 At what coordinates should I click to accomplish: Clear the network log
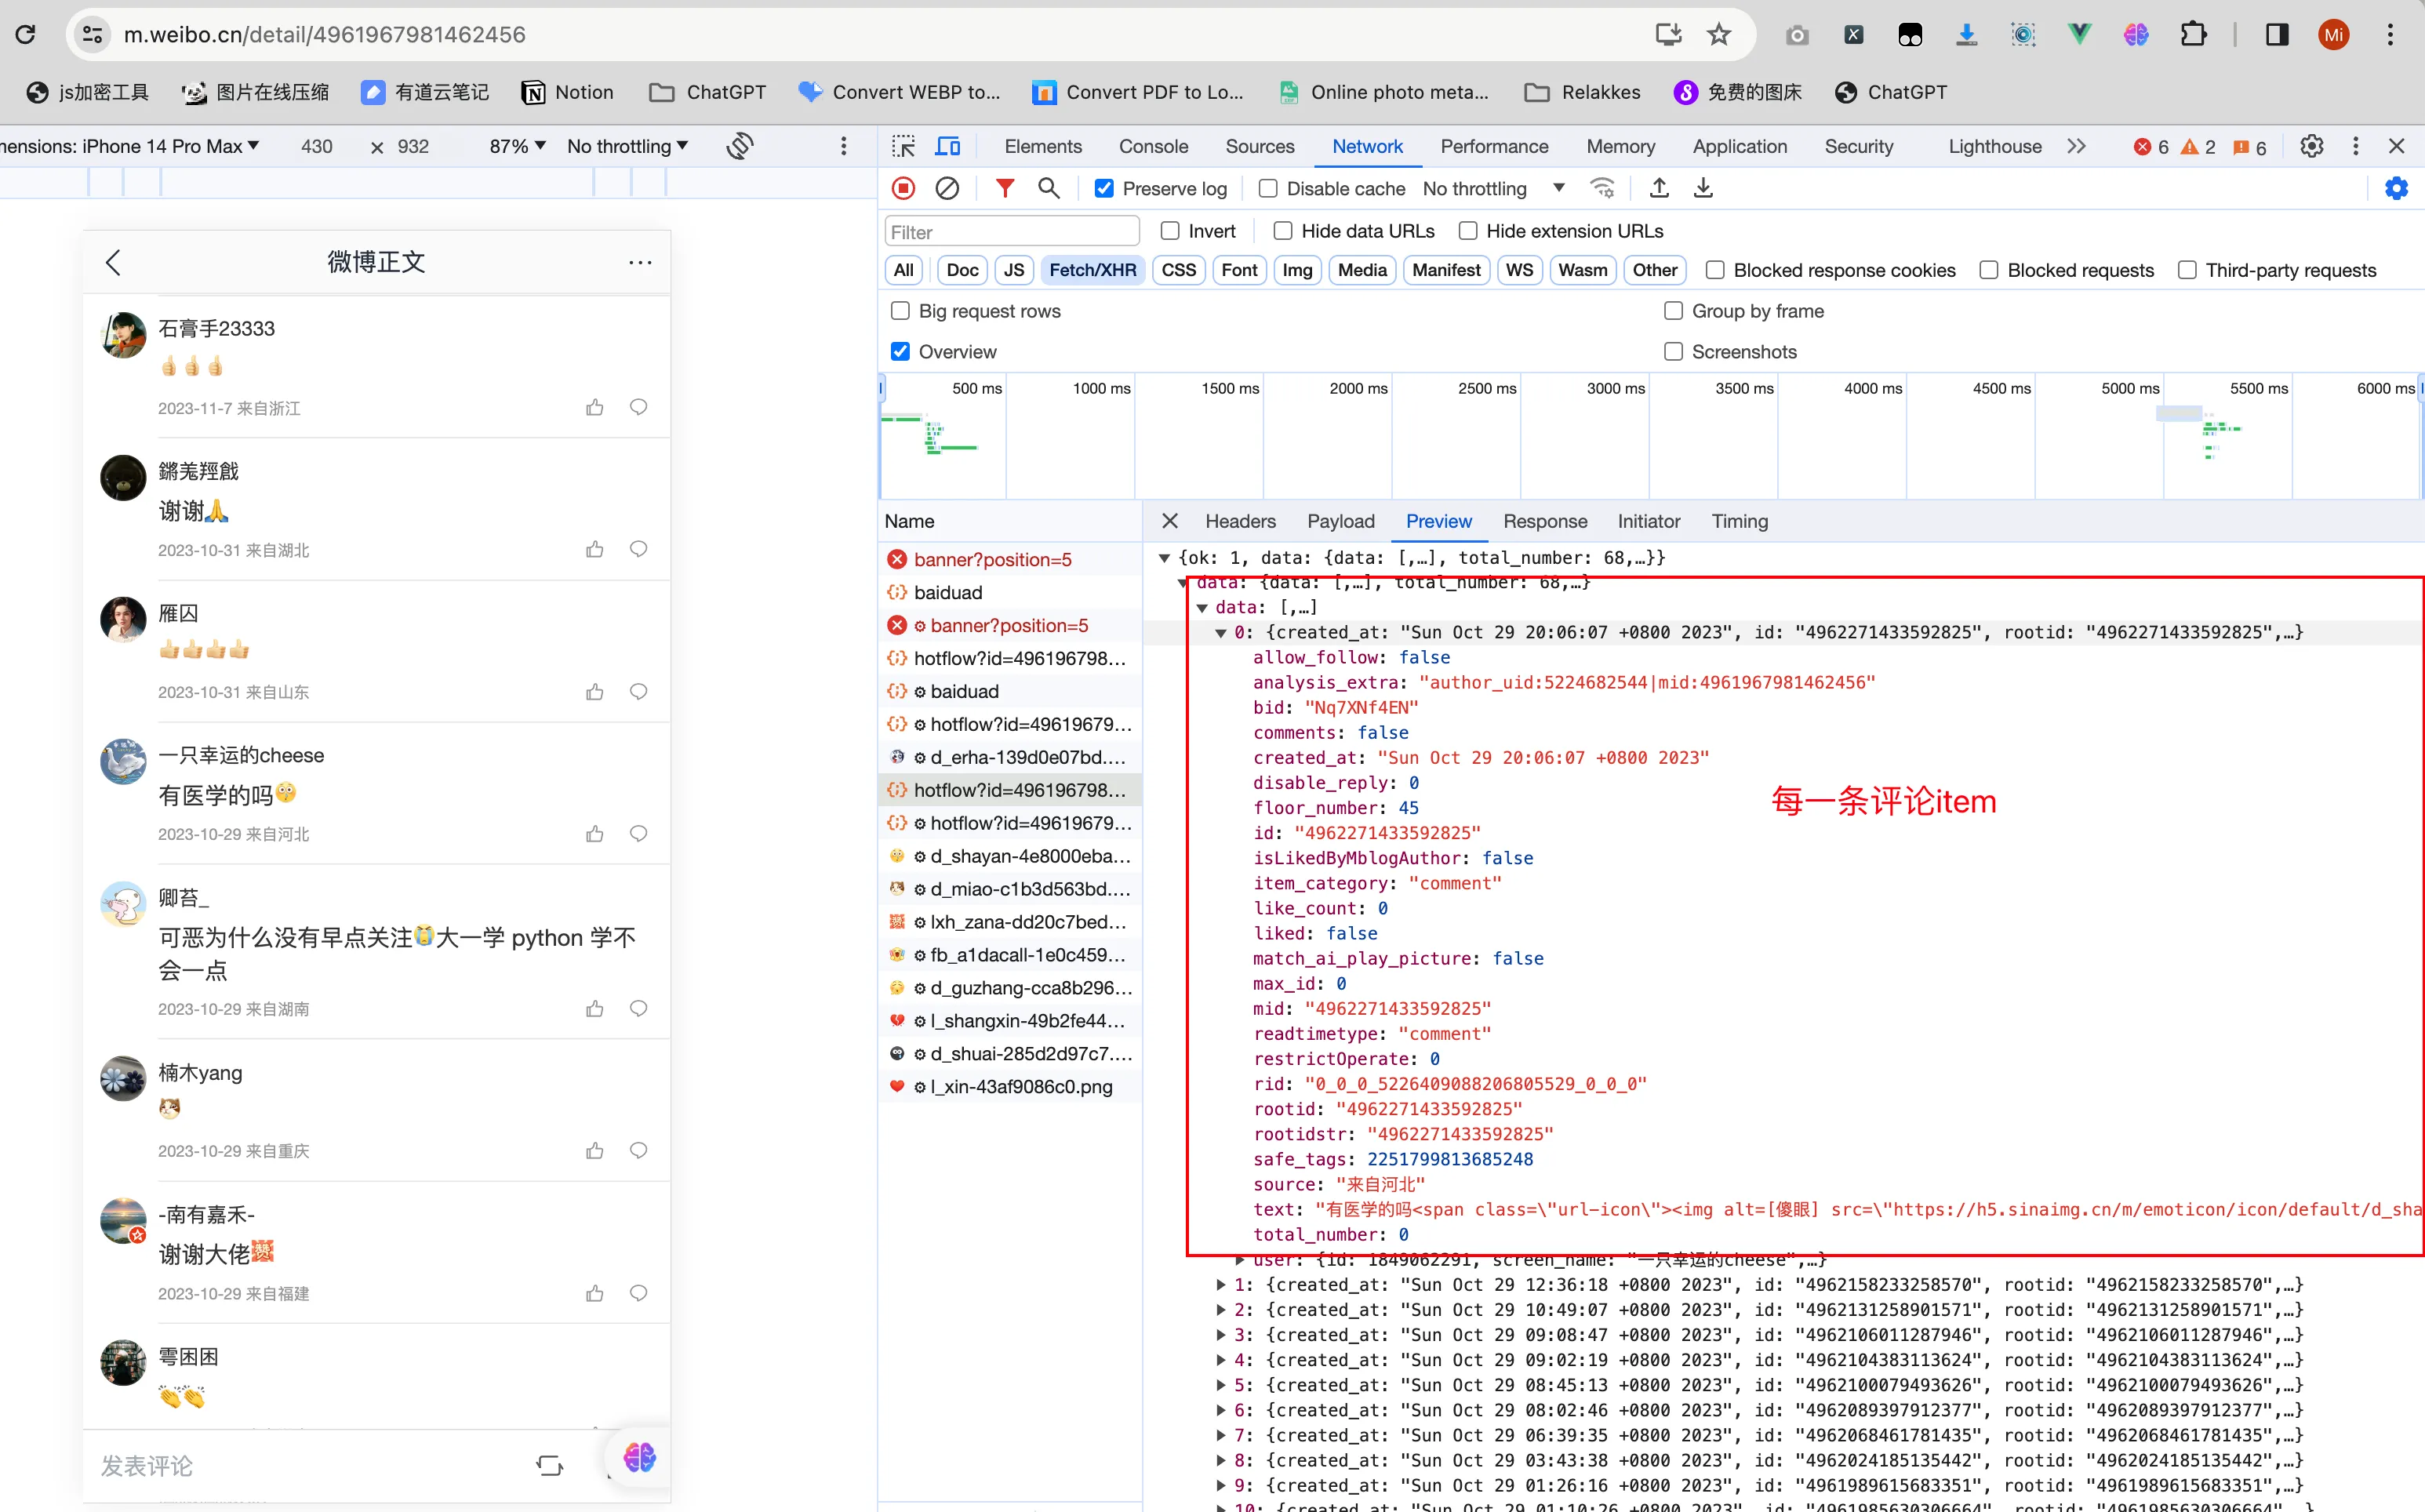click(947, 188)
